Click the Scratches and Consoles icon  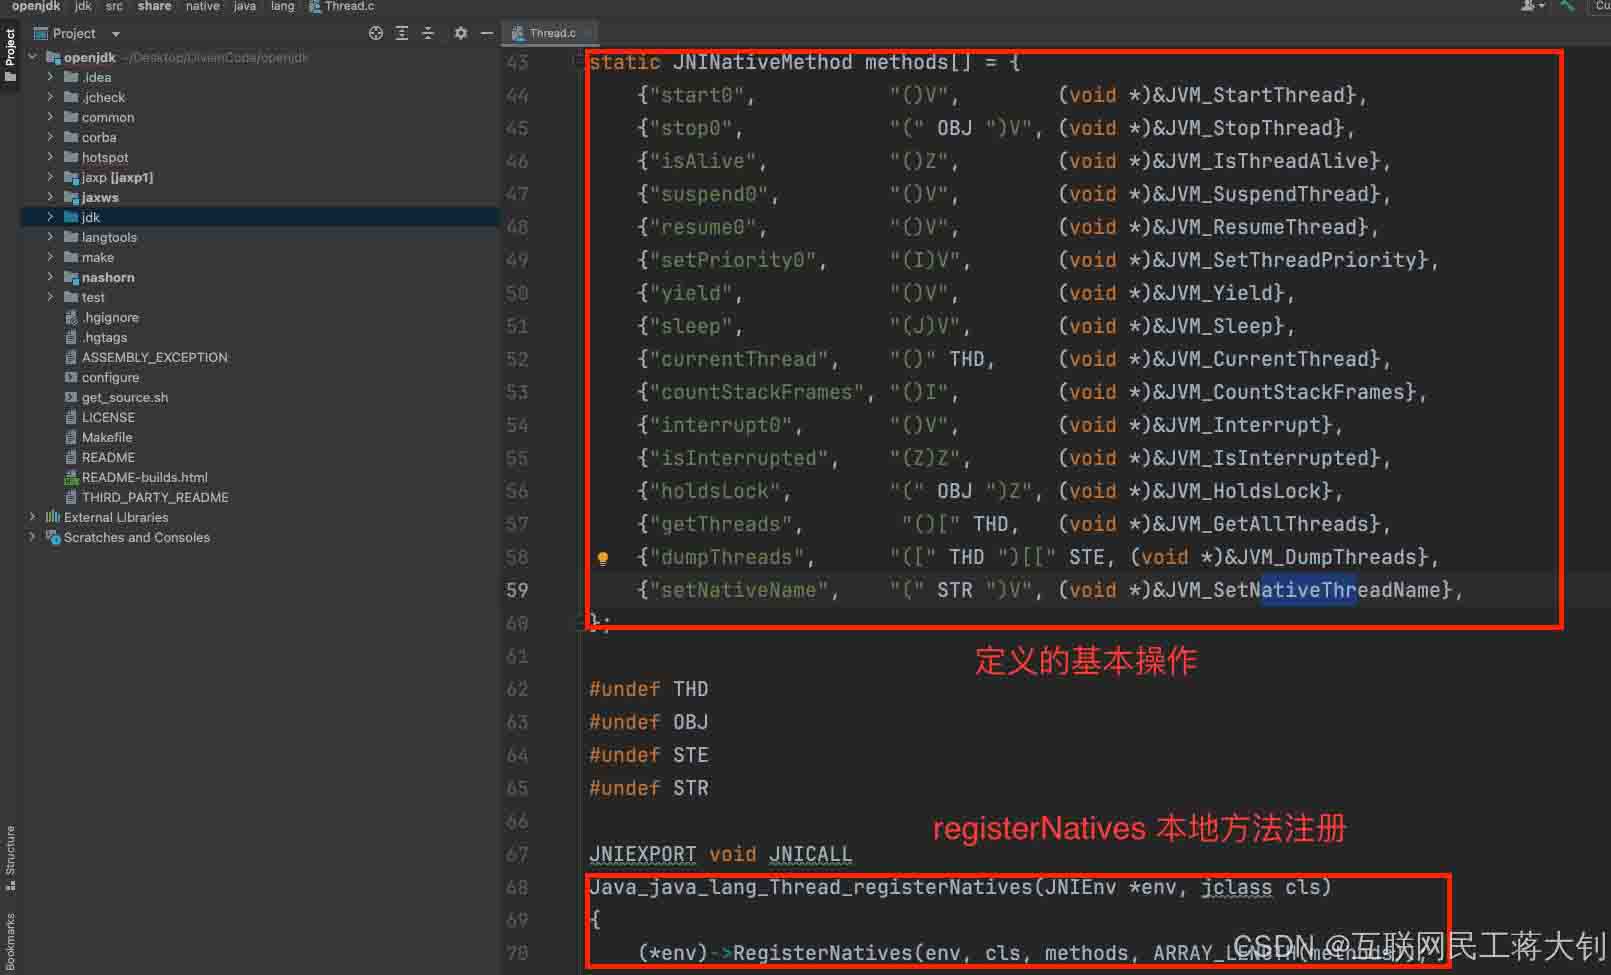53,537
